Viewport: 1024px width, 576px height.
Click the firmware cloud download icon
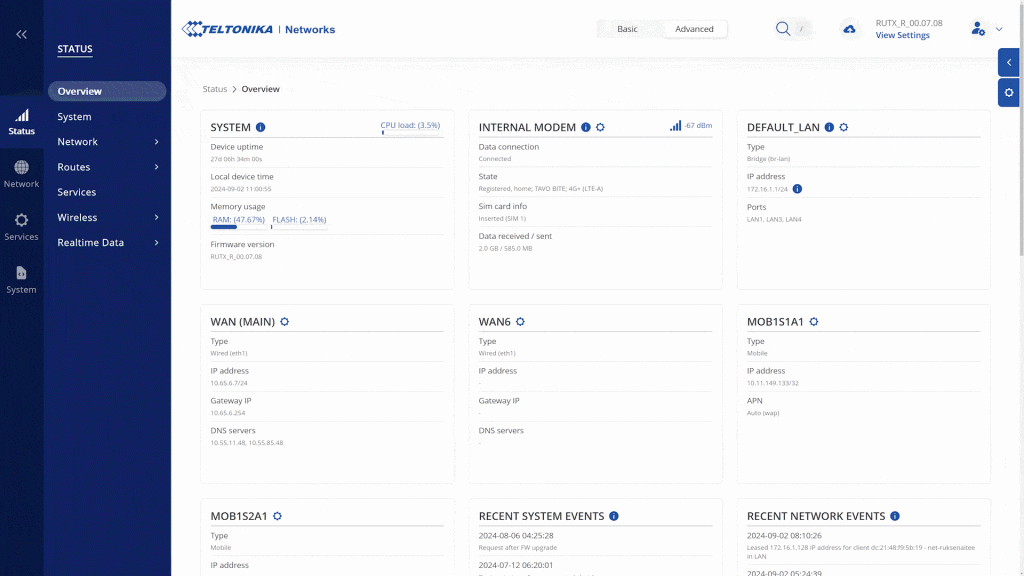point(849,29)
